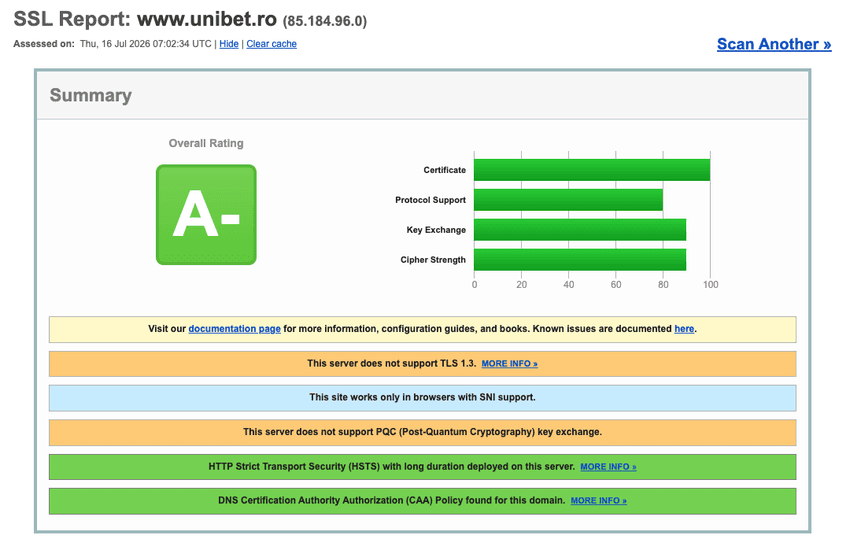Click the '20' axis label on chart
This screenshot has width=850, height=542.
coord(521,285)
